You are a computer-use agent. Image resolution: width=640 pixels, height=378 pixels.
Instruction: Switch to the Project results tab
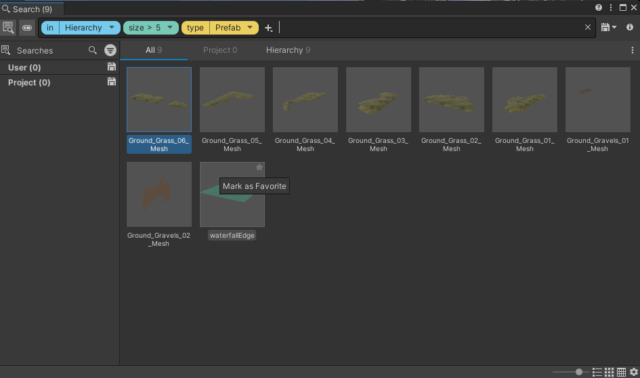[x=220, y=50]
